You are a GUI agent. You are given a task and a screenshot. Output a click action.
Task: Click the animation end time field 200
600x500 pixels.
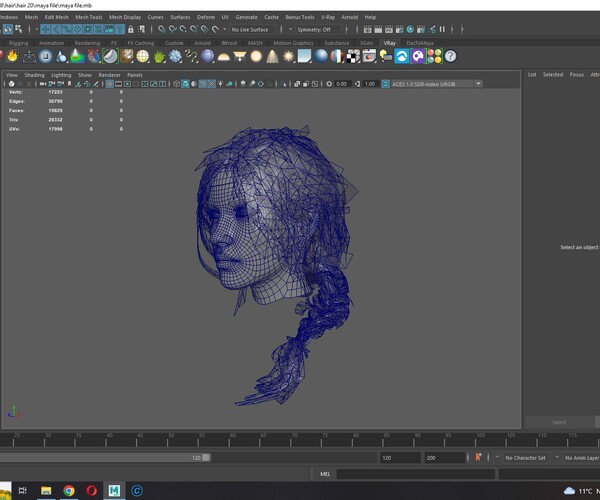[x=444, y=458]
